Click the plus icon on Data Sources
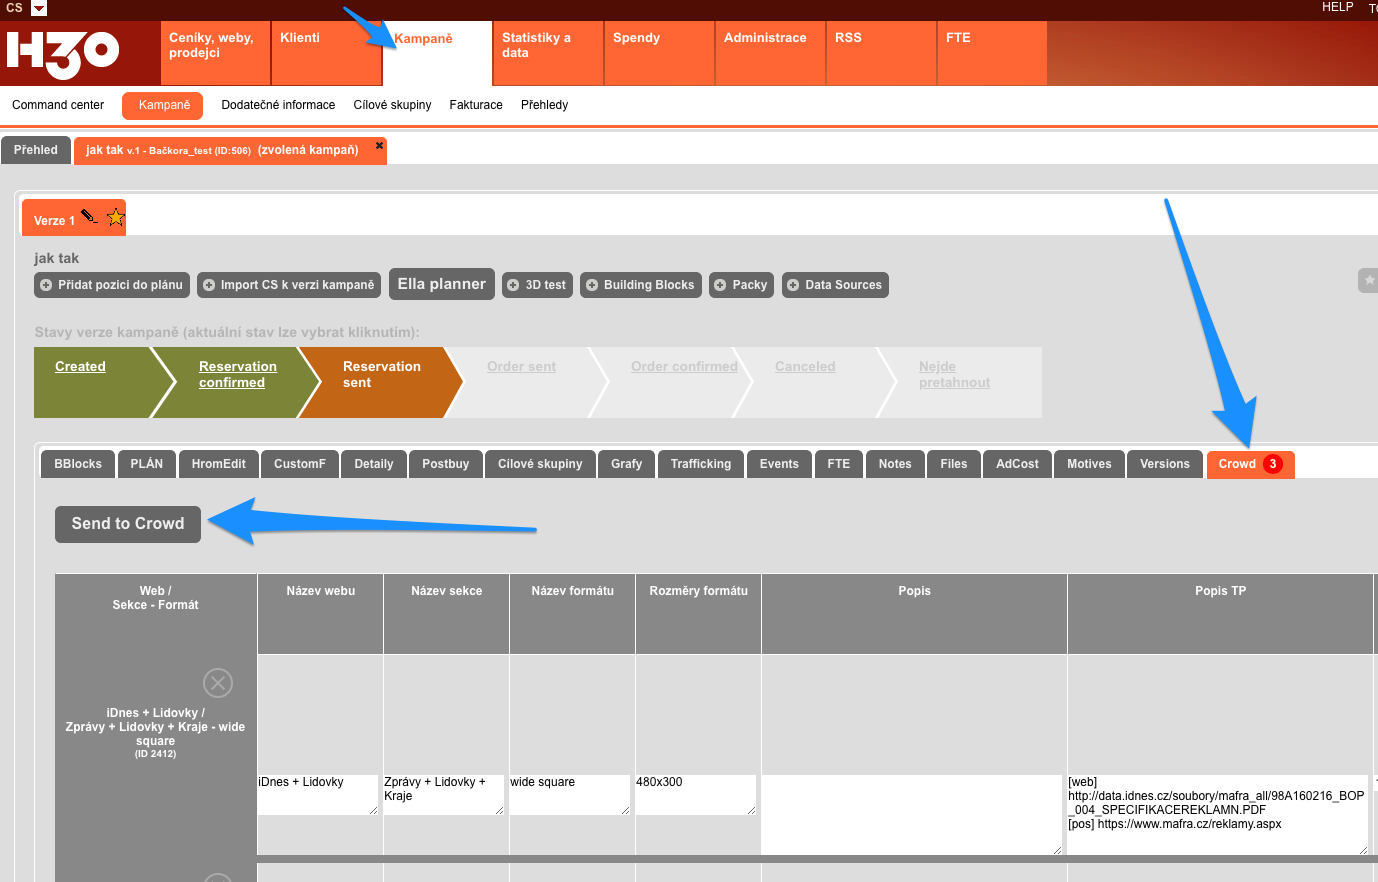This screenshot has height=882, width=1378. point(793,285)
